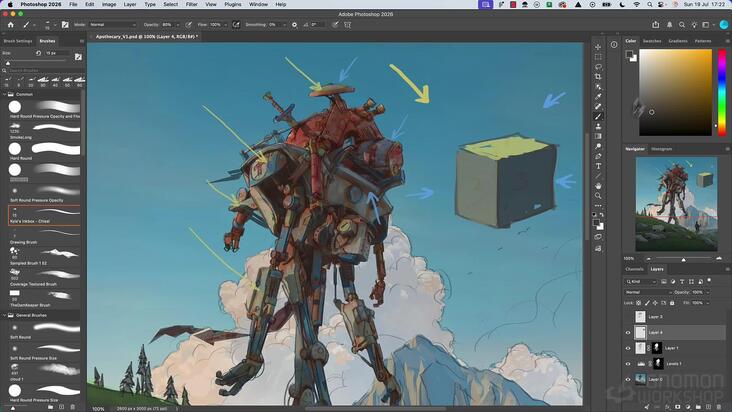The width and height of the screenshot is (732, 412).
Task: Select the Dodge tool
Action: click(x=598, y=147)
